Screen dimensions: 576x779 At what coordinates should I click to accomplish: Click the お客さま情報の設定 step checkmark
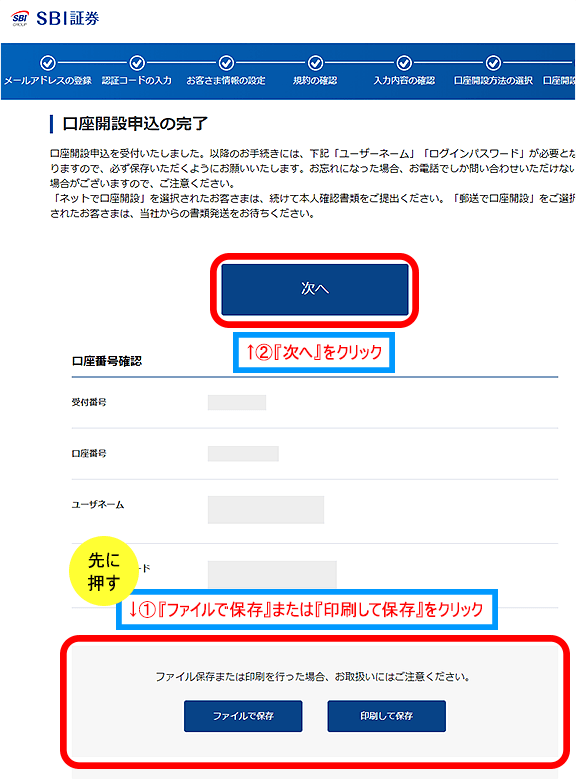226,63
